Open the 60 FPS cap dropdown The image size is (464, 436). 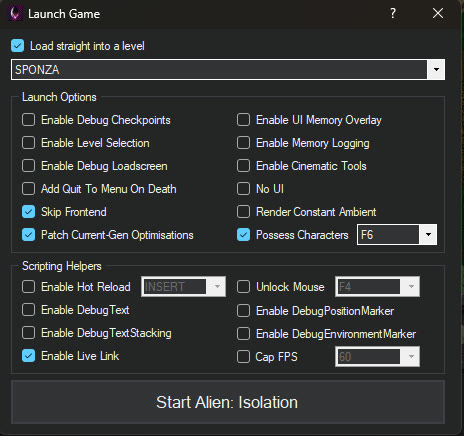[x=411, y=357]
